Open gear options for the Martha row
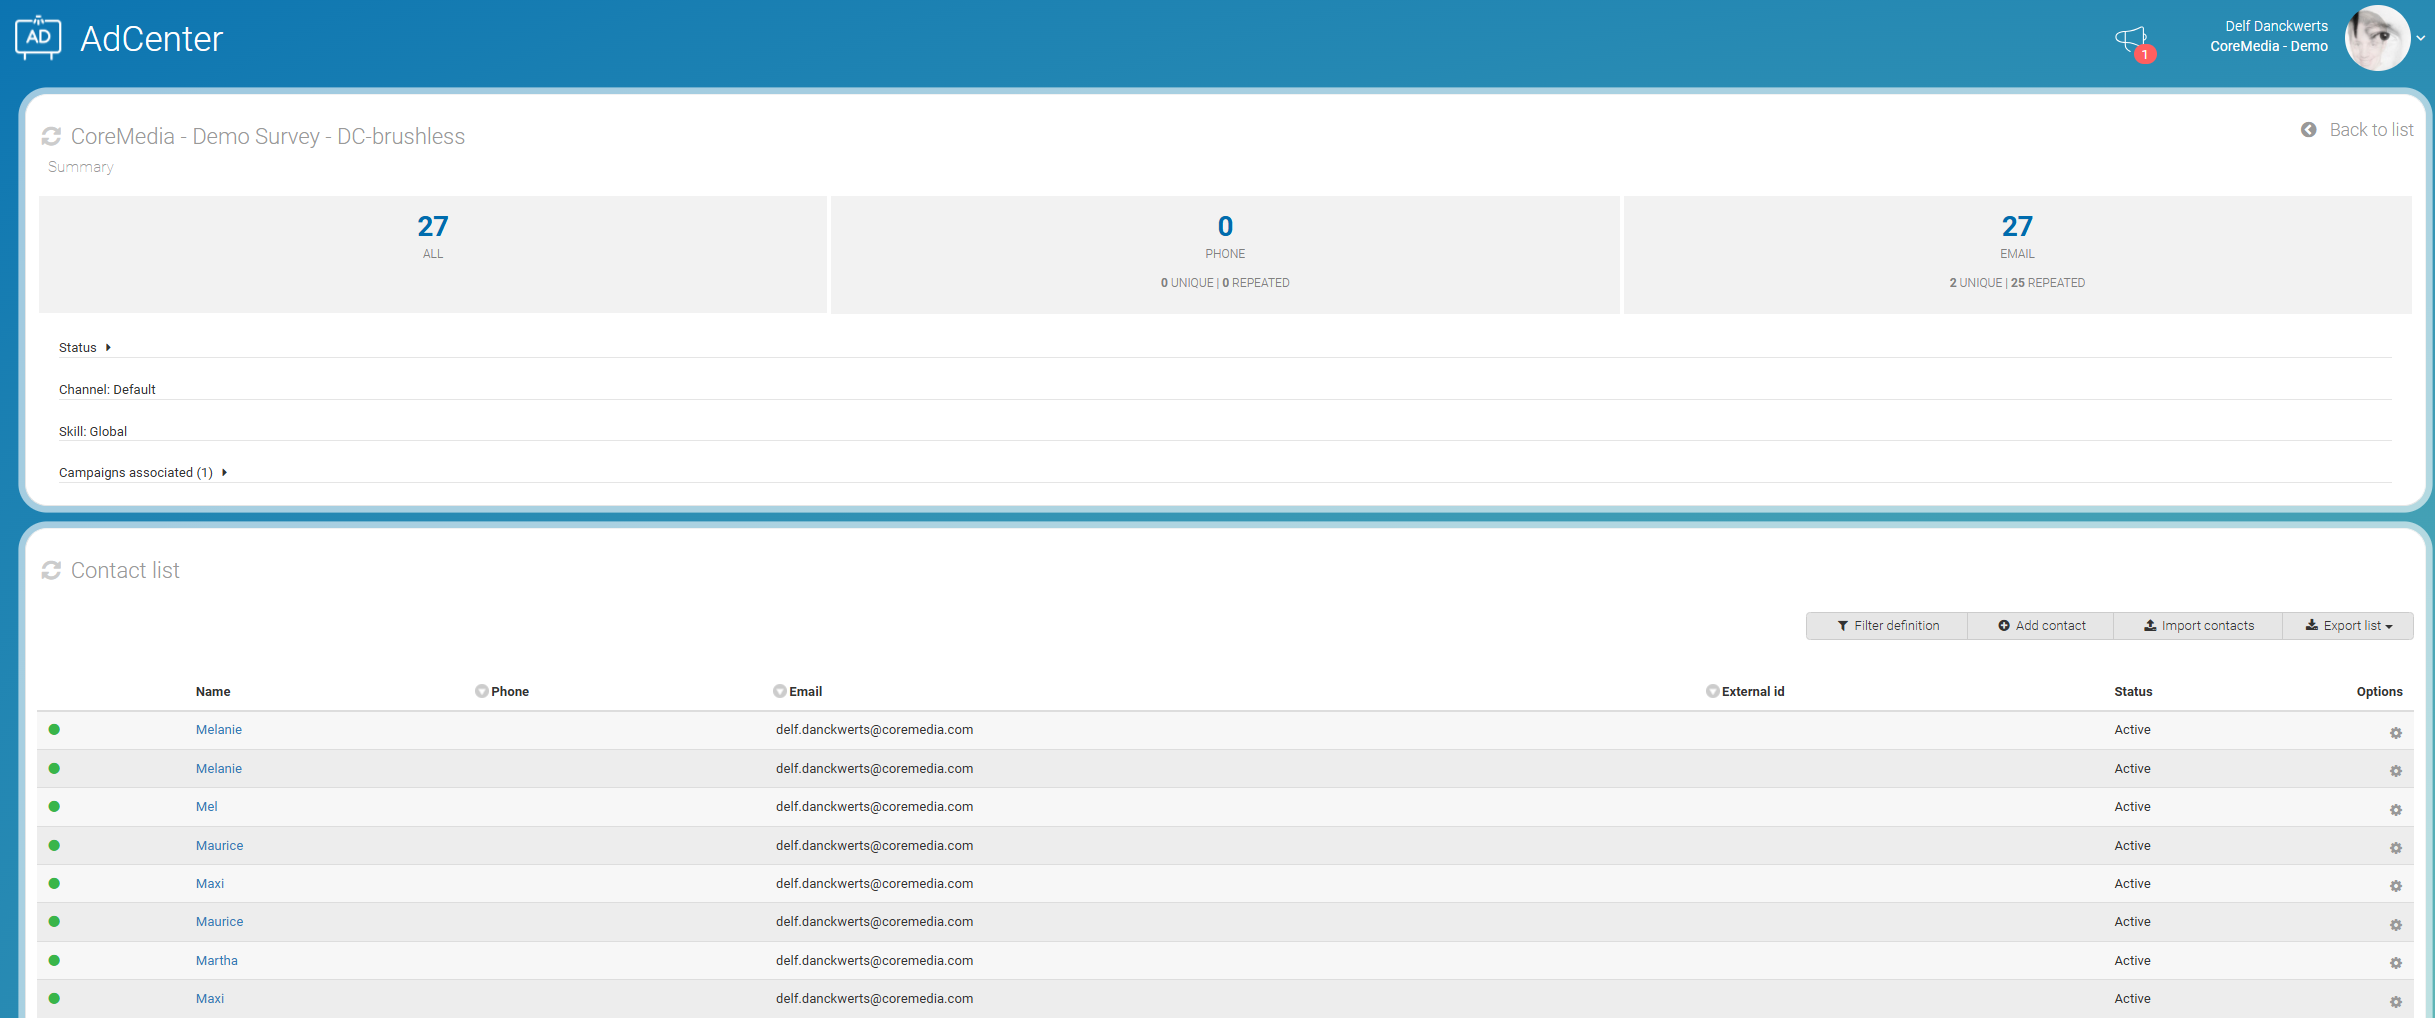Screen dimensions: 2435x1018 pos(2395,963)
